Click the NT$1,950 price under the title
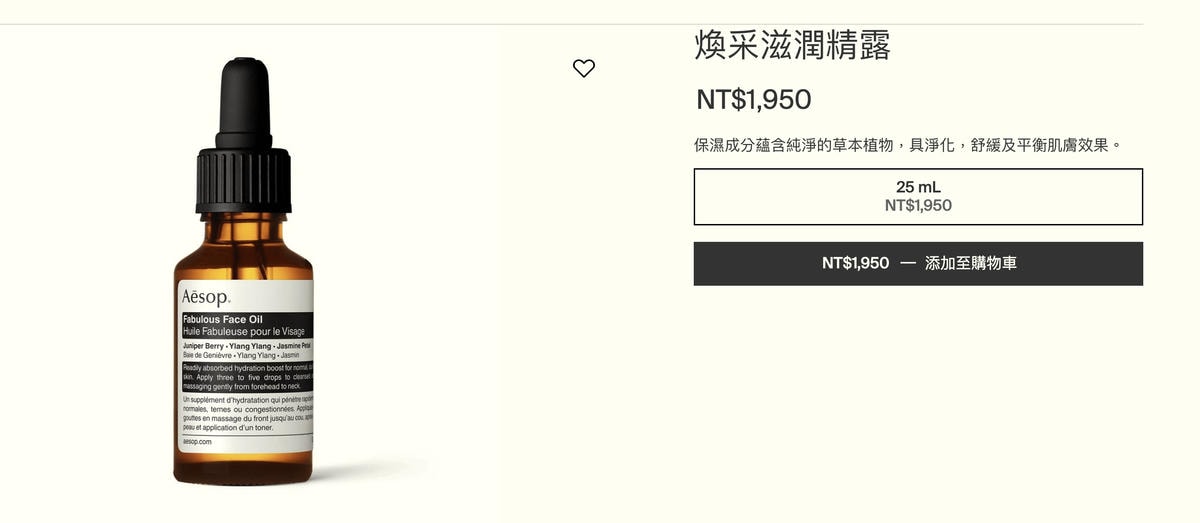Image resolution: width=1200 pixels, height=523 pixels. pyautogui.click(x=754, y=99)
